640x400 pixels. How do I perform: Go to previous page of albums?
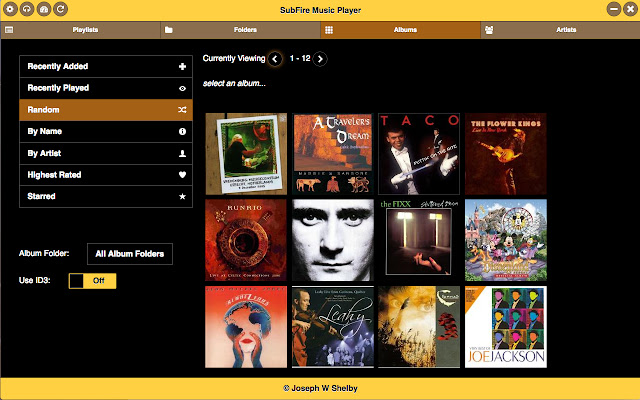275,59
